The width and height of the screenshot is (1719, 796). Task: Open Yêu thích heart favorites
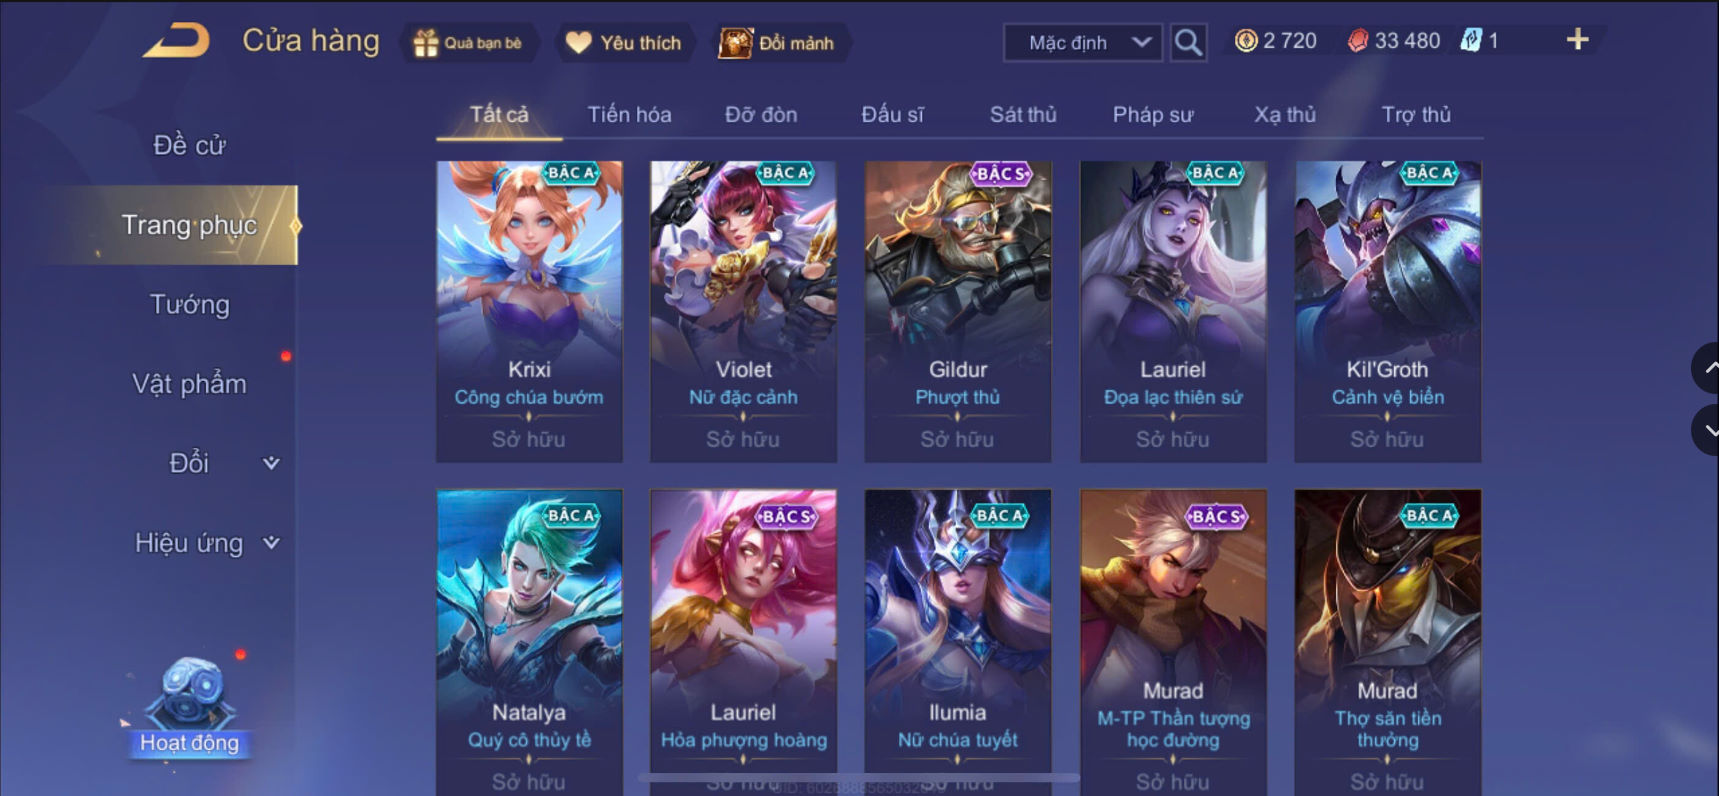point(579,43)
